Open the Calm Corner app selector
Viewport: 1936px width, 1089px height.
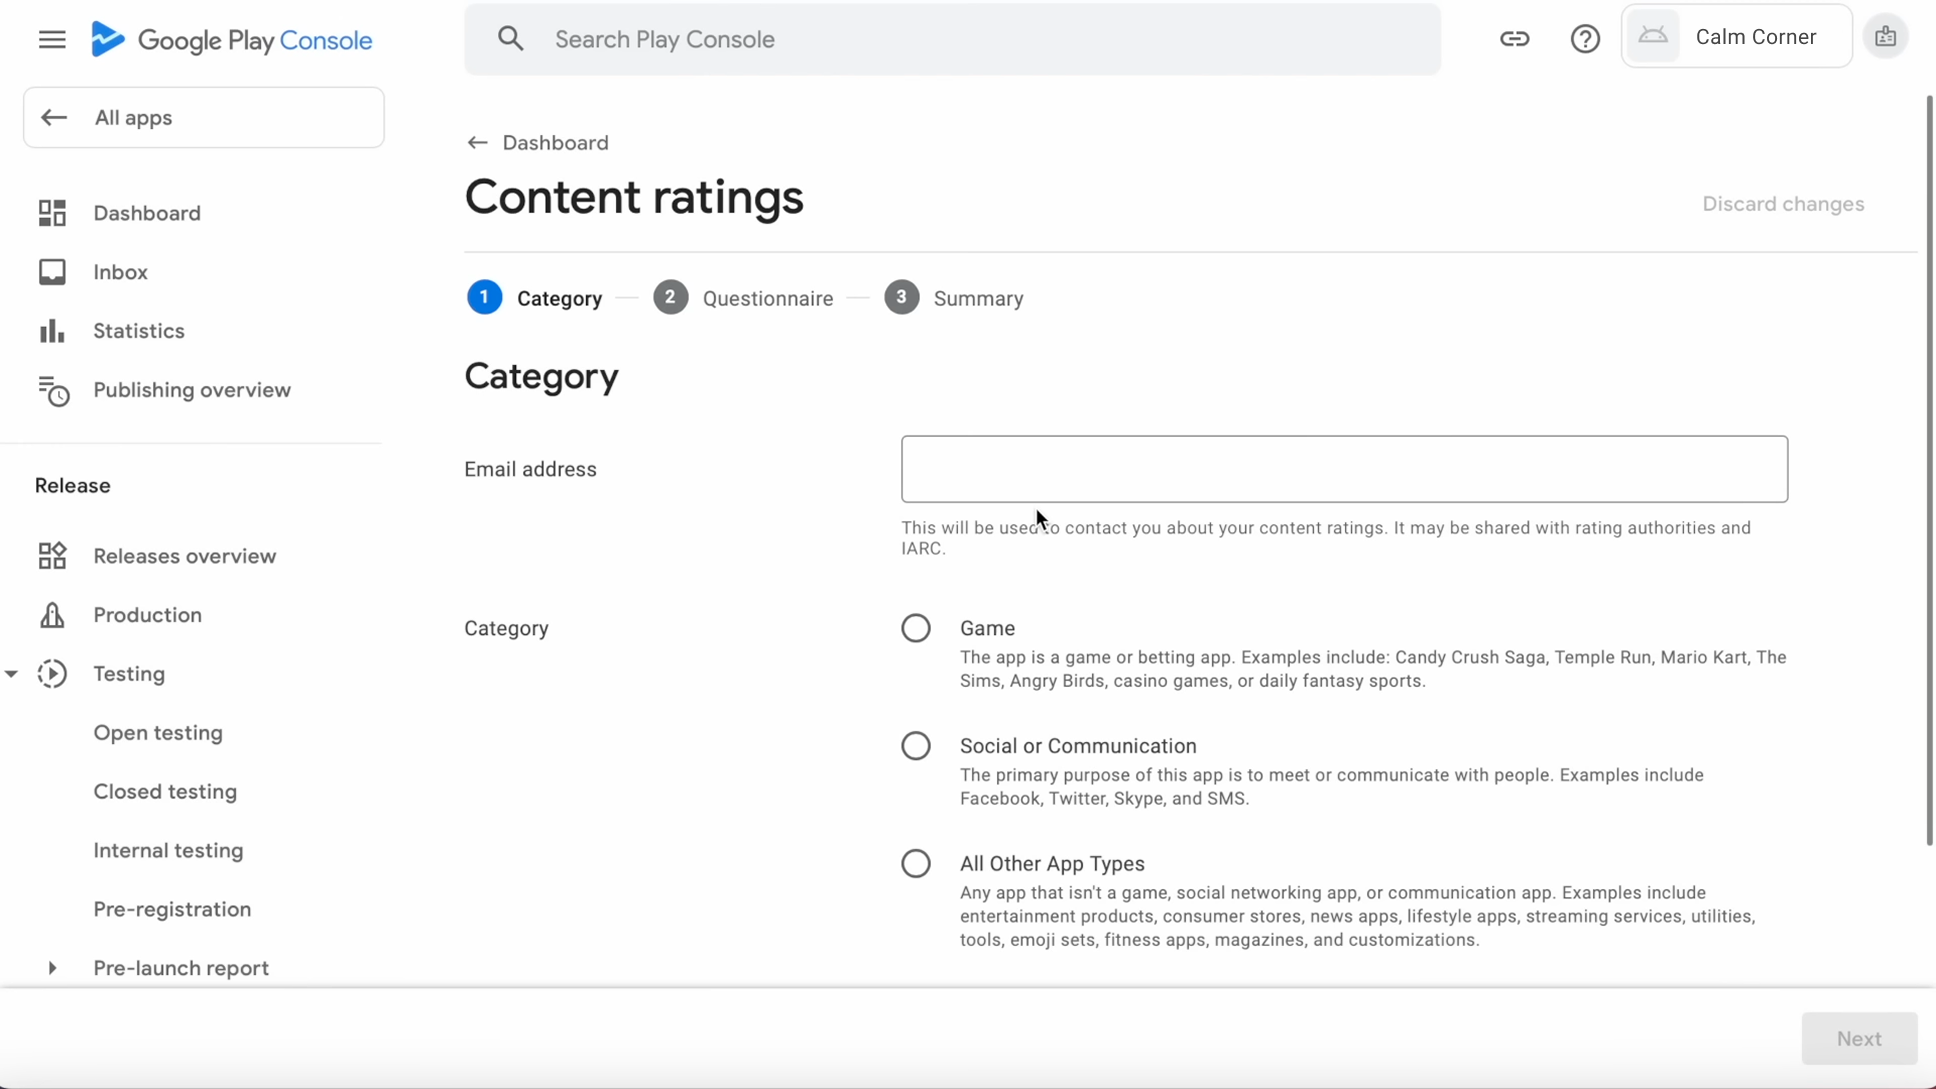pyautogui.click(x=1736, y=37)
